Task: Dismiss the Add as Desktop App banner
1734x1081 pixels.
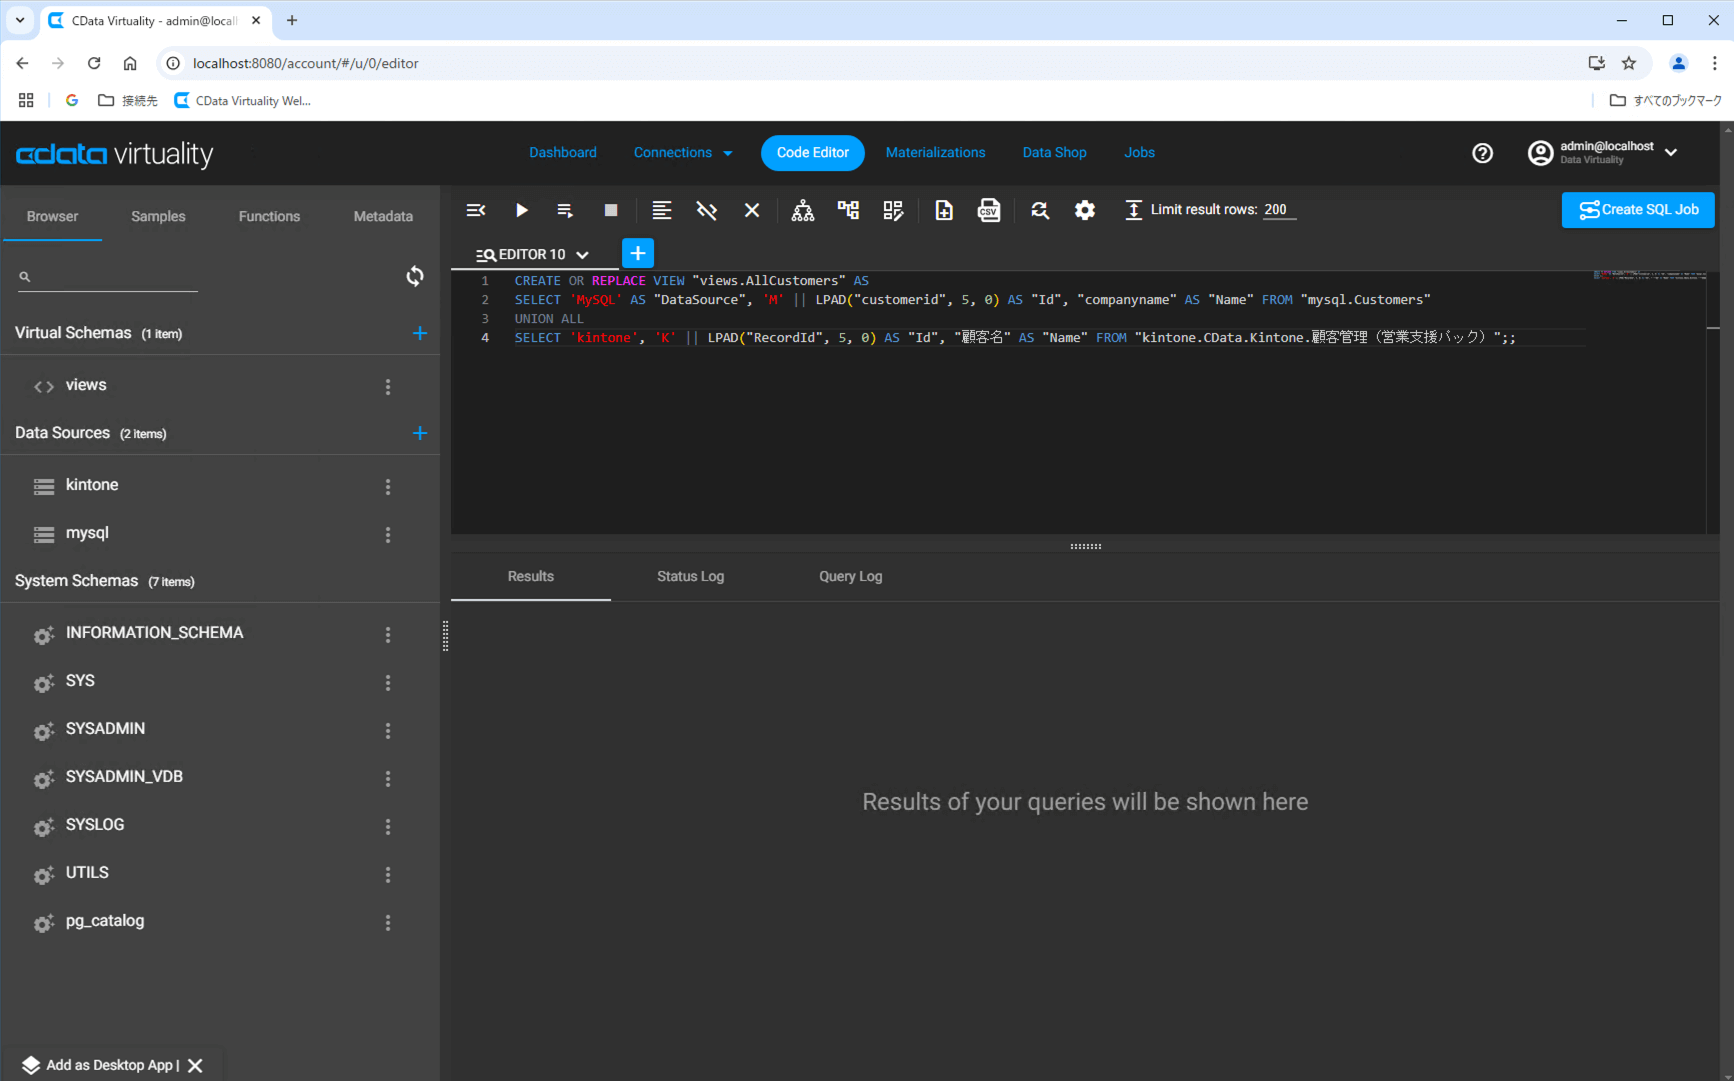Action: tap(195, 1065)
